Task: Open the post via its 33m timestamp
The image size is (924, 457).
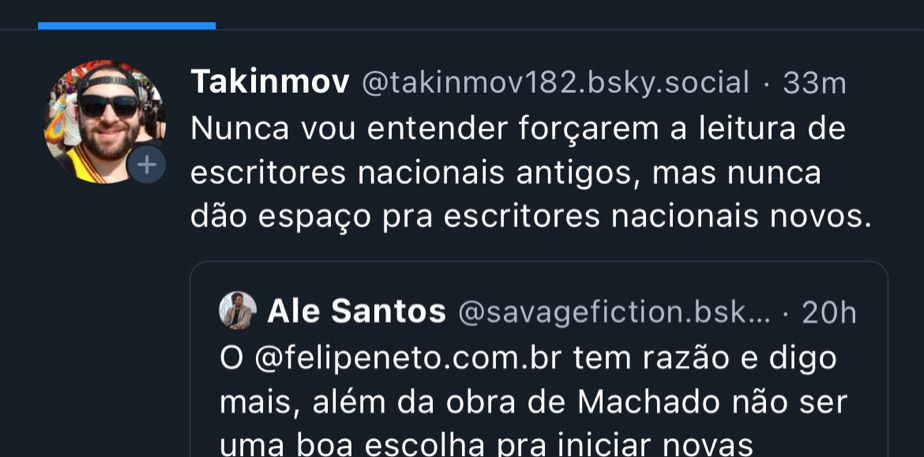Action: (x=814, y=83)
